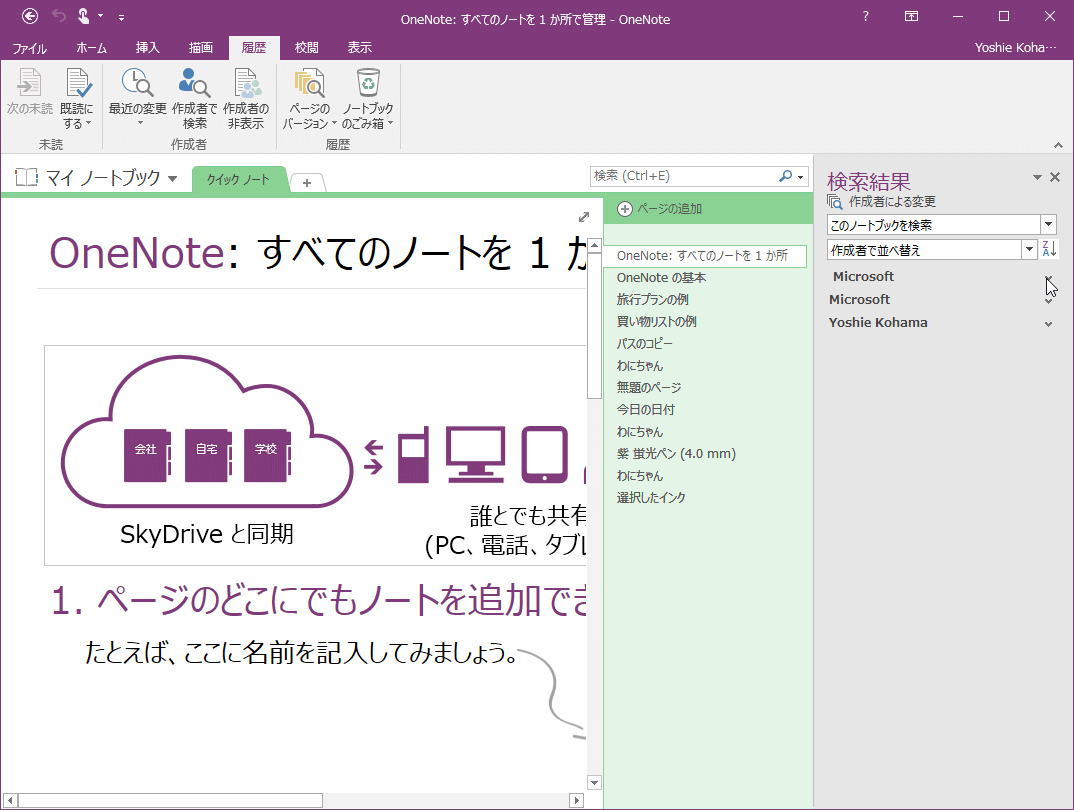The width and height of the screenshot is (1074, 810).
Task: Click the SkyDrive と同期 caption
Action: (207, 534)
